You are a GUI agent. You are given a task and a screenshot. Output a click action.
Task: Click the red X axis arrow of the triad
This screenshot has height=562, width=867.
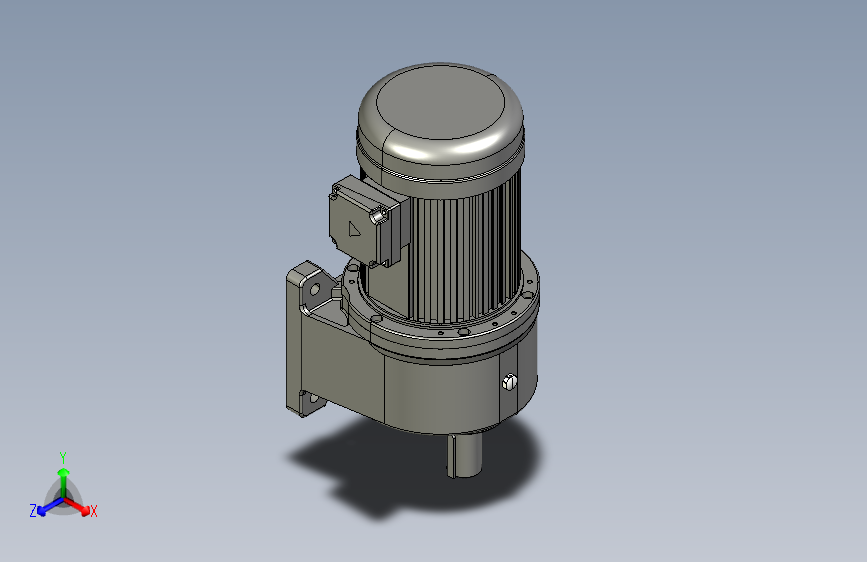click(x=79, y=506)
